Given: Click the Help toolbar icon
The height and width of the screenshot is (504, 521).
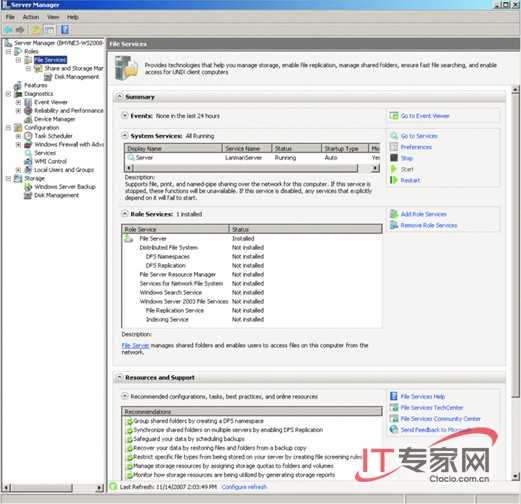Looking at the screenshot, I should [65, 30].
